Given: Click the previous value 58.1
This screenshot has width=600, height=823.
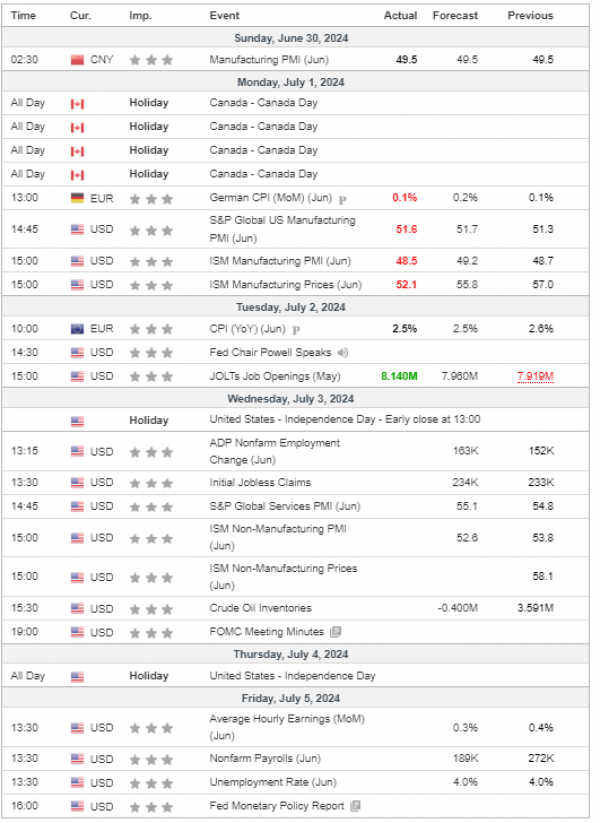Looking at the screenshot, I should pyautogui.click(x=543, y=577).
